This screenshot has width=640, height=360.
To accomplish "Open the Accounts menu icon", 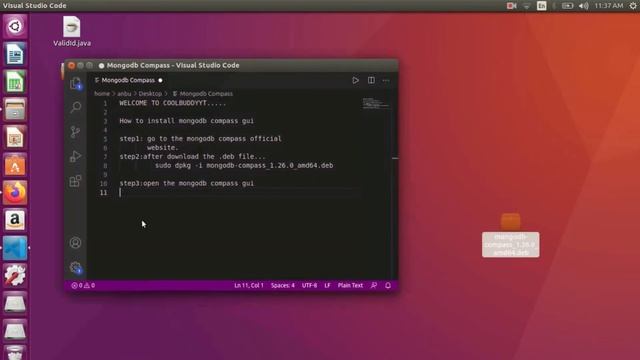I will tap(76, 243).
